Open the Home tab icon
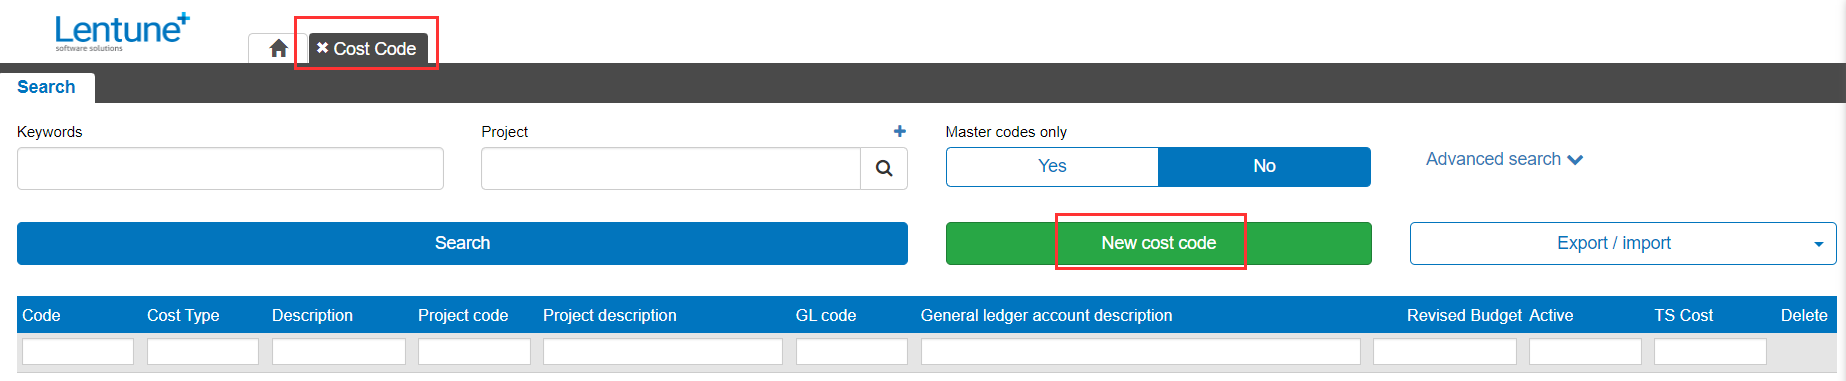 (x=278, y=48)
